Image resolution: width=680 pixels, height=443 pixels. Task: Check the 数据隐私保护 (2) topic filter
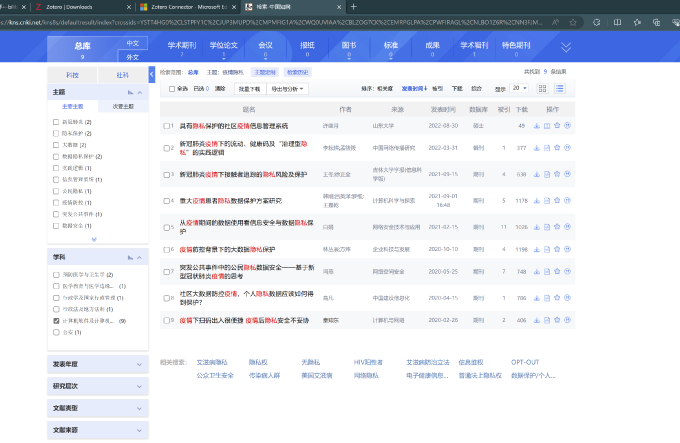click(56, 156)
